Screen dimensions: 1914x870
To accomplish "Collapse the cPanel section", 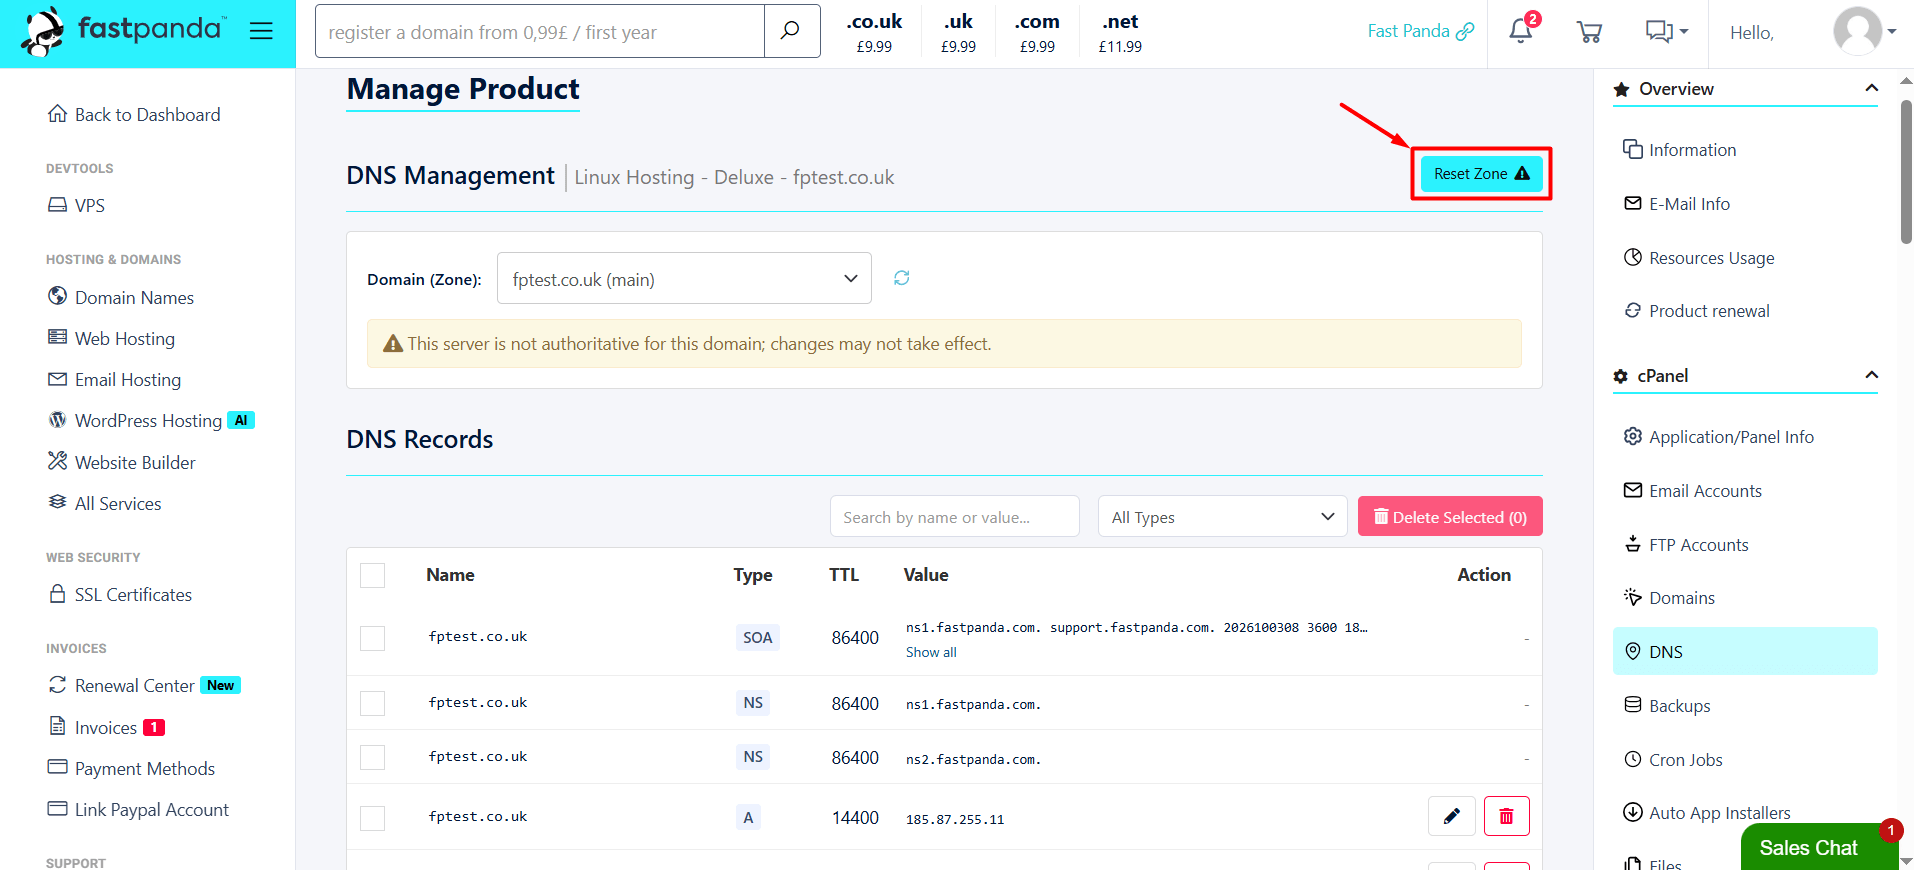I will coord(1871,375).
